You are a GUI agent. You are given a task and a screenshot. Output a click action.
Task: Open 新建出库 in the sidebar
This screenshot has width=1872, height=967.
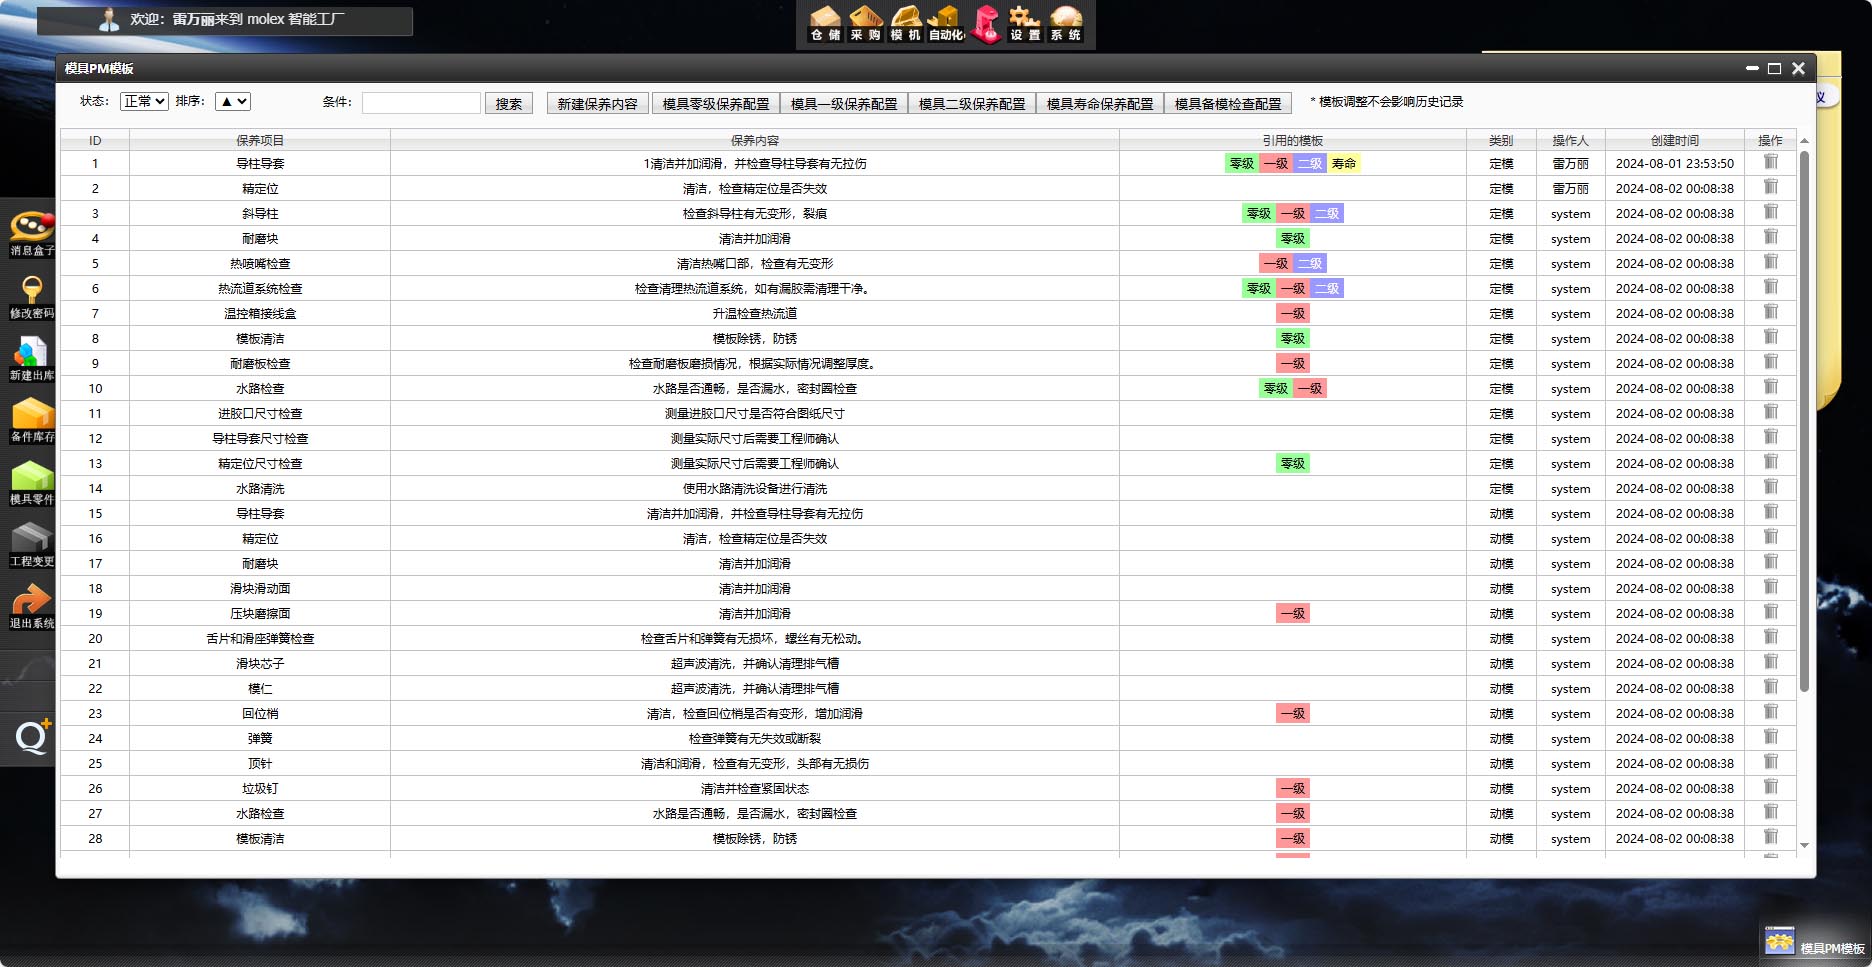tap(32, 357)
